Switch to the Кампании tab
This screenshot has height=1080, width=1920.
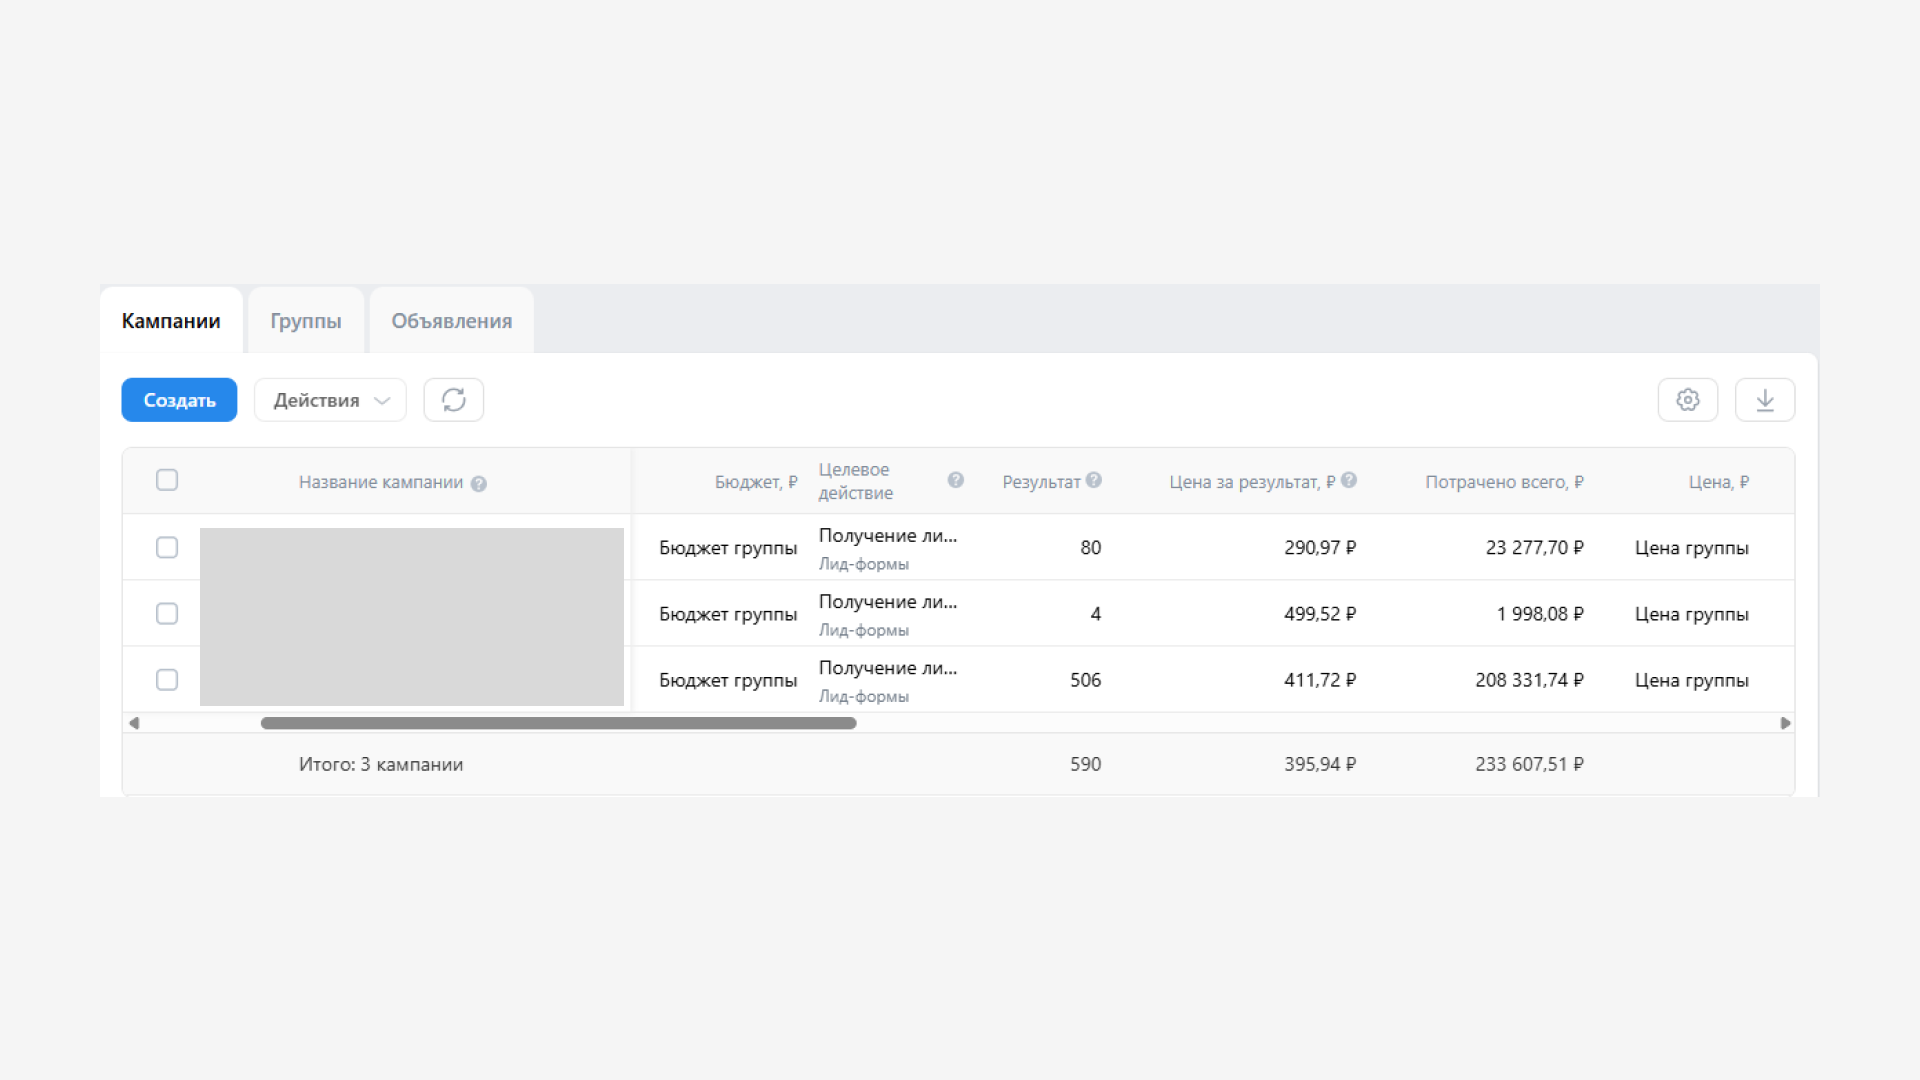171,321
